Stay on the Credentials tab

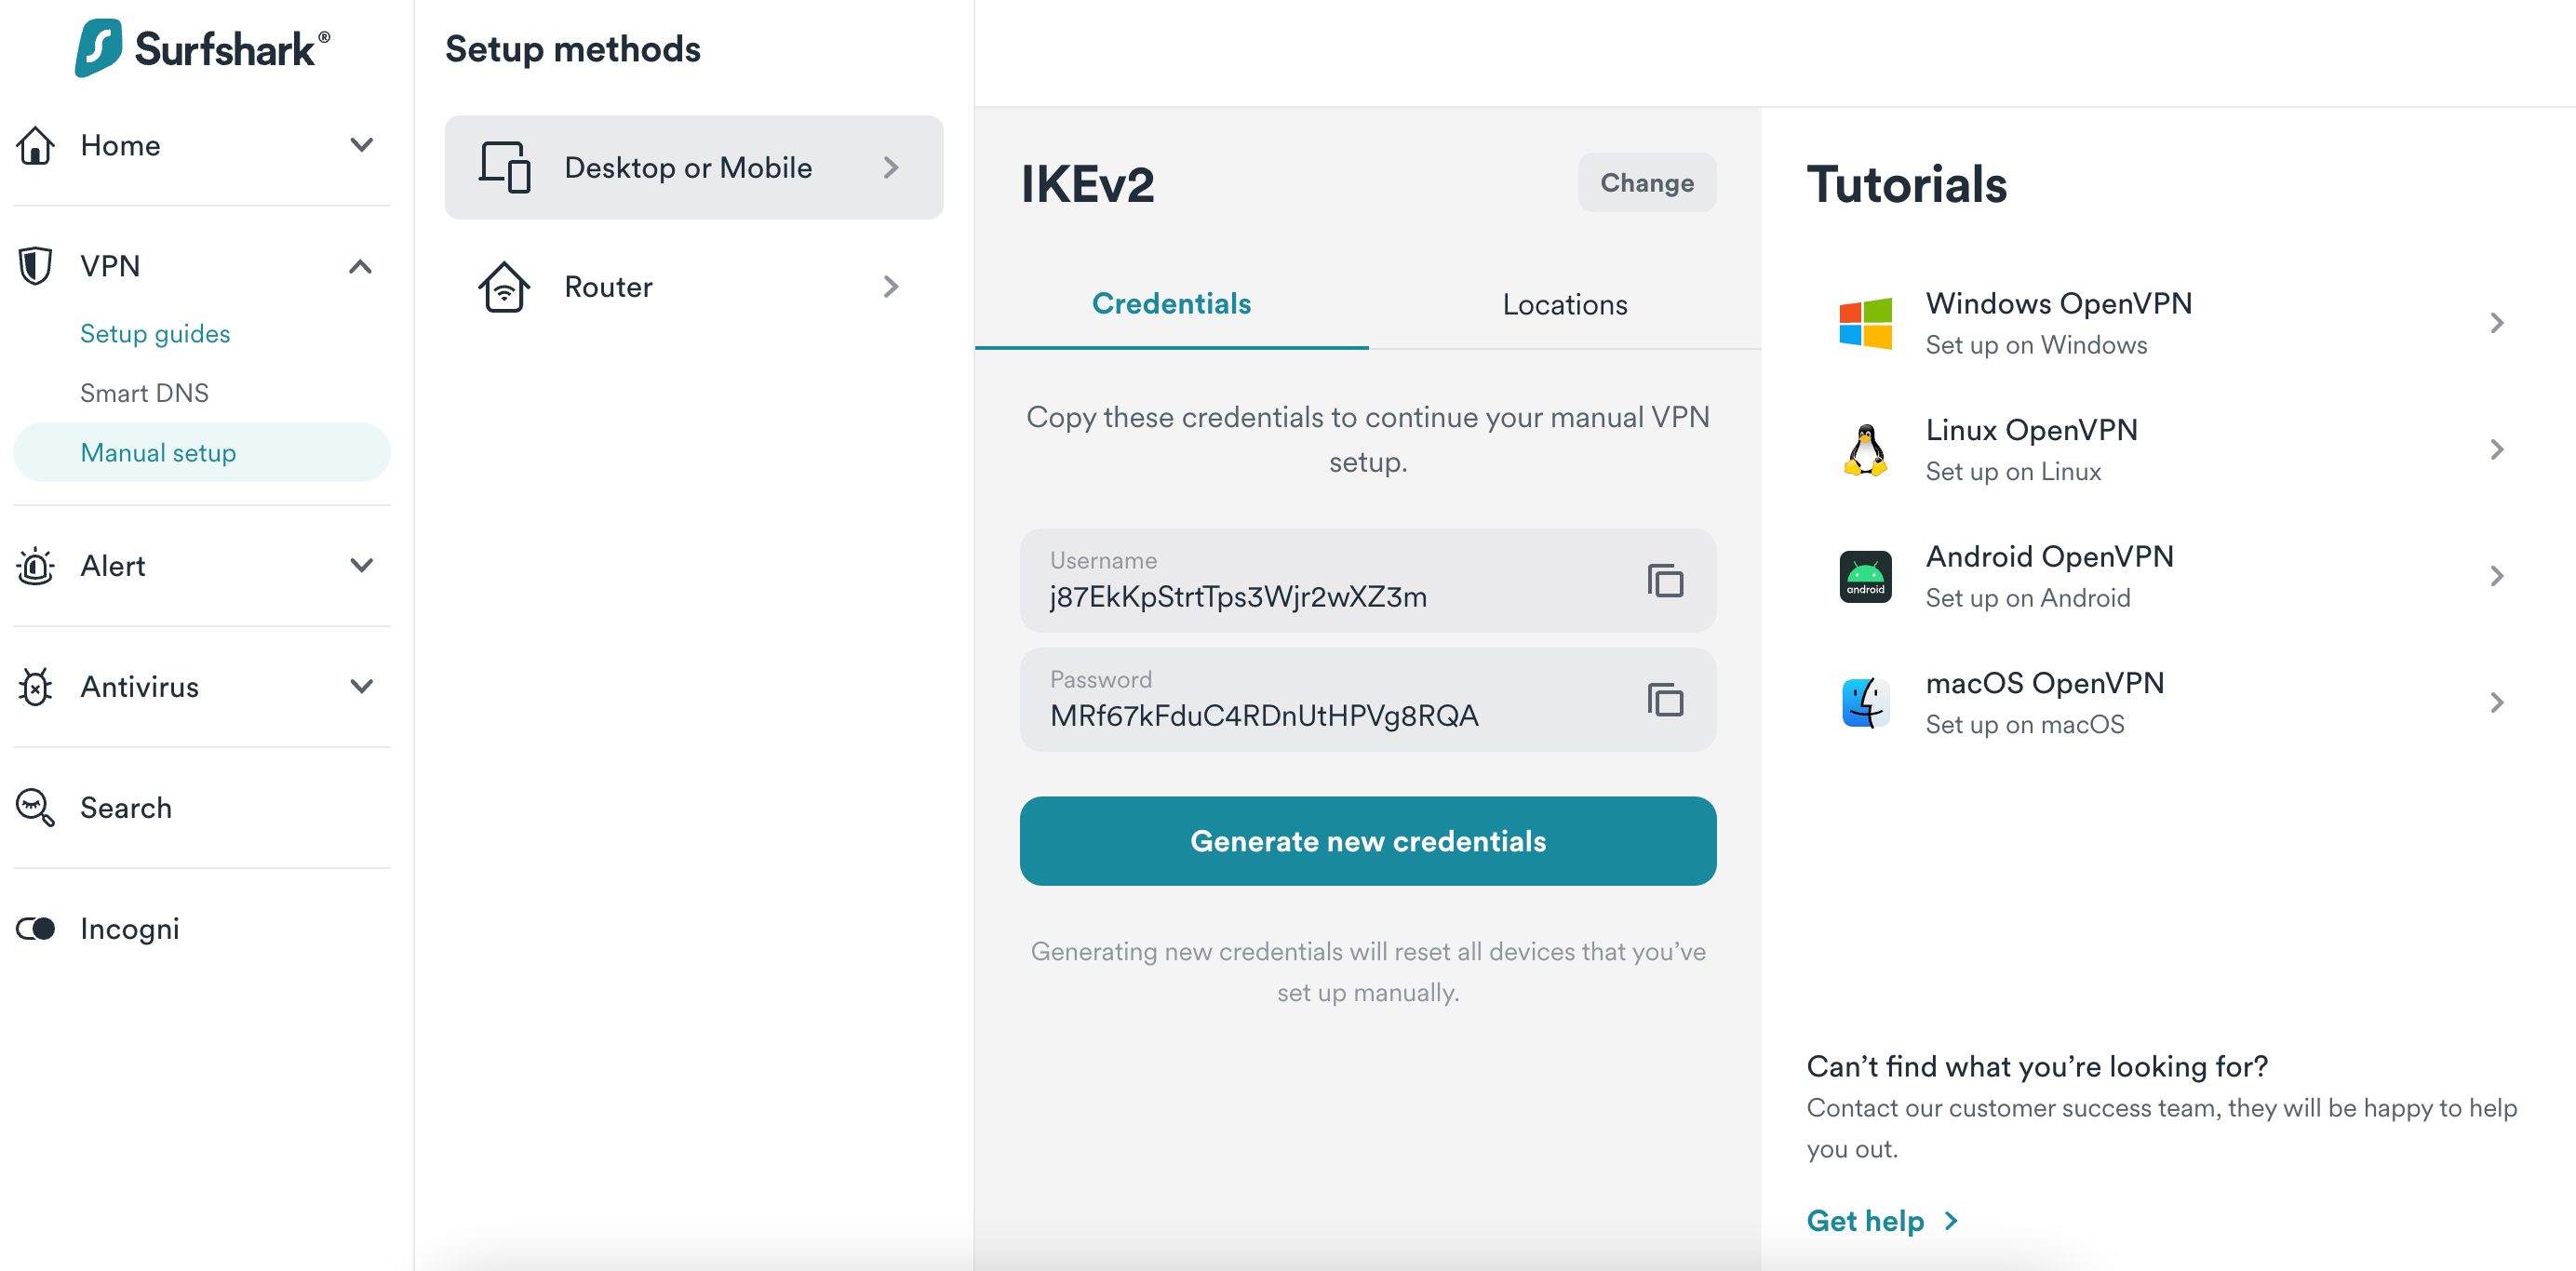point(1171,304)
